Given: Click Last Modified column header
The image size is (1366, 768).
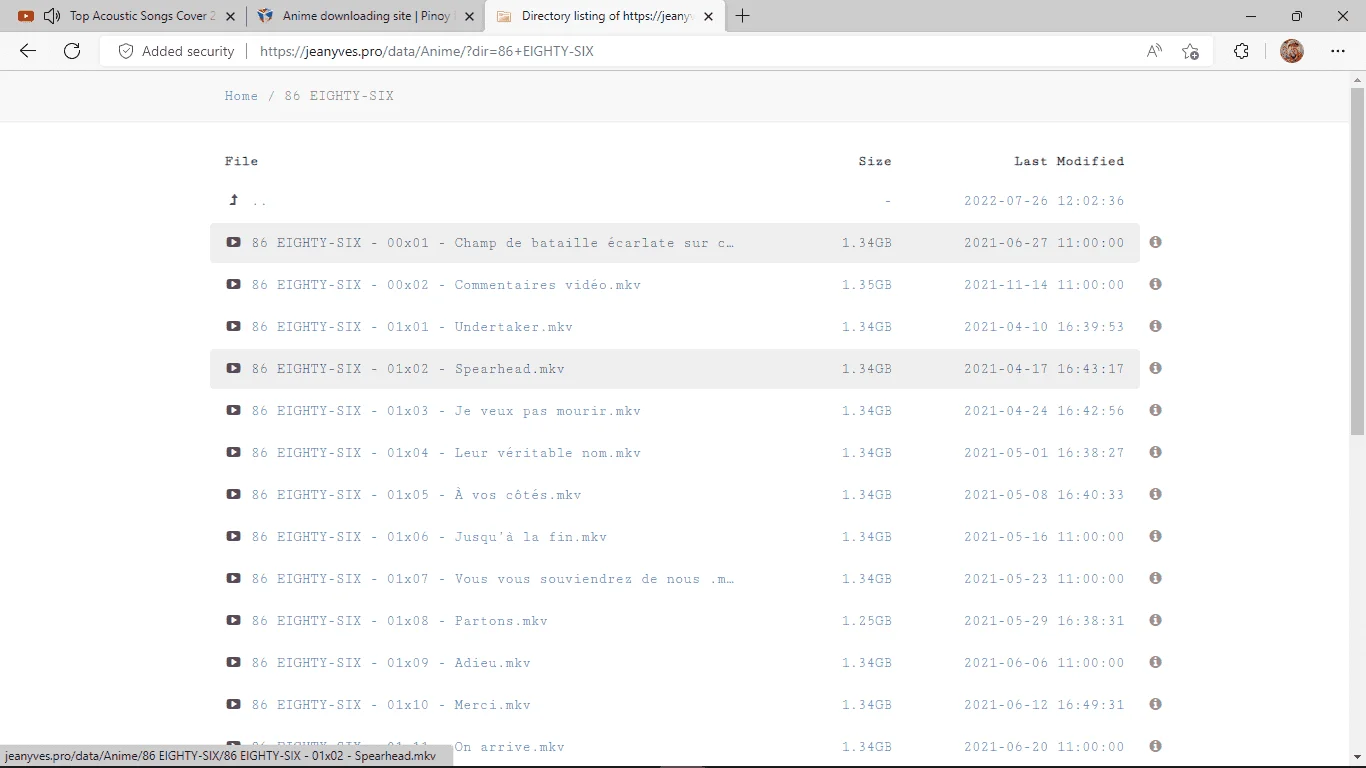Looking at the screenshot, I should [1069, 161].
